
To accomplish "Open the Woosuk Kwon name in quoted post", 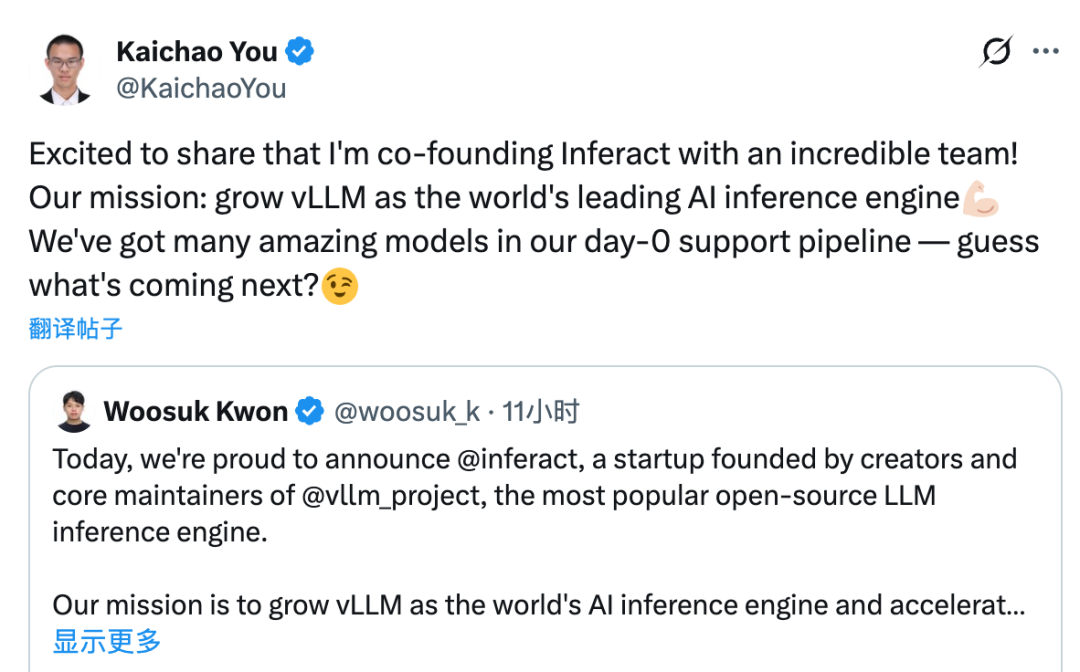I will [x=195, y=411].
